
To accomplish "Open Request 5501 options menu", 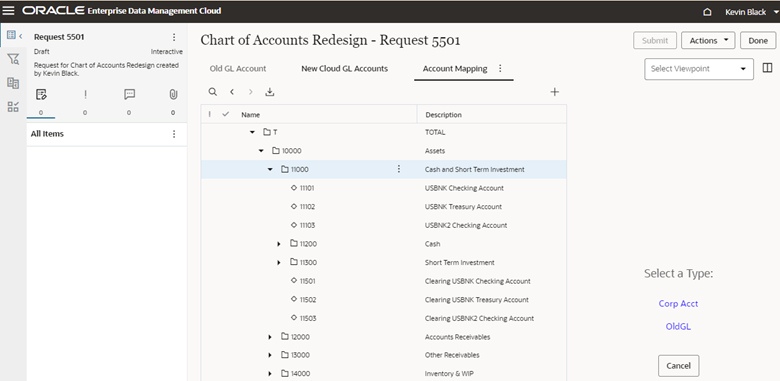I will [x=174, y=37].
